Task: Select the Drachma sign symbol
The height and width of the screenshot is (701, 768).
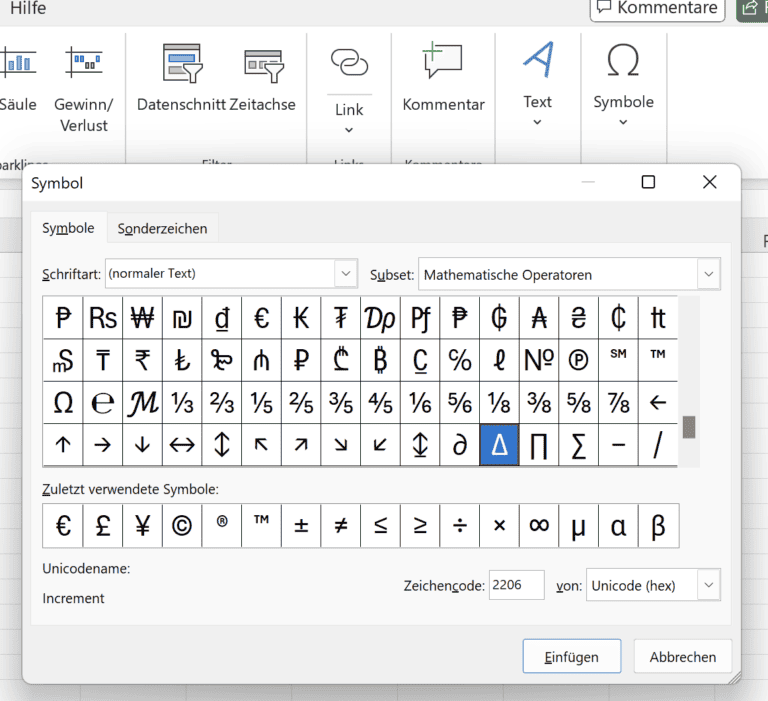Action: (380, 318)
